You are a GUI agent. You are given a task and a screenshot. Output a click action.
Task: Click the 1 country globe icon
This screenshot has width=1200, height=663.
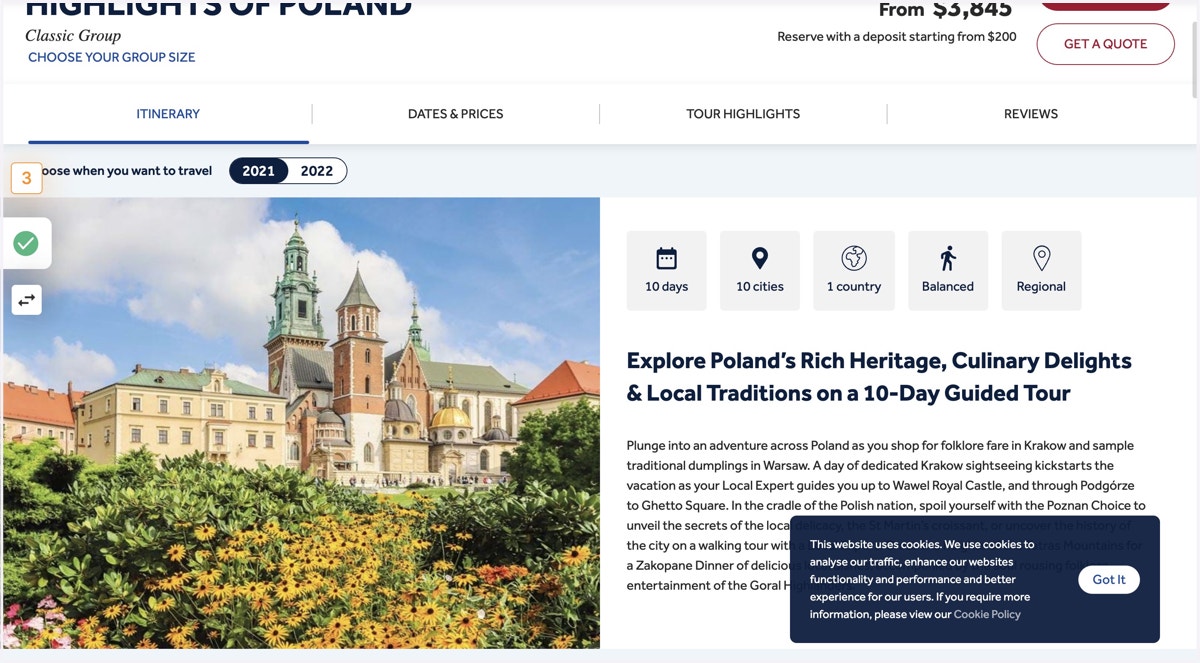click(x=854, y=259)
